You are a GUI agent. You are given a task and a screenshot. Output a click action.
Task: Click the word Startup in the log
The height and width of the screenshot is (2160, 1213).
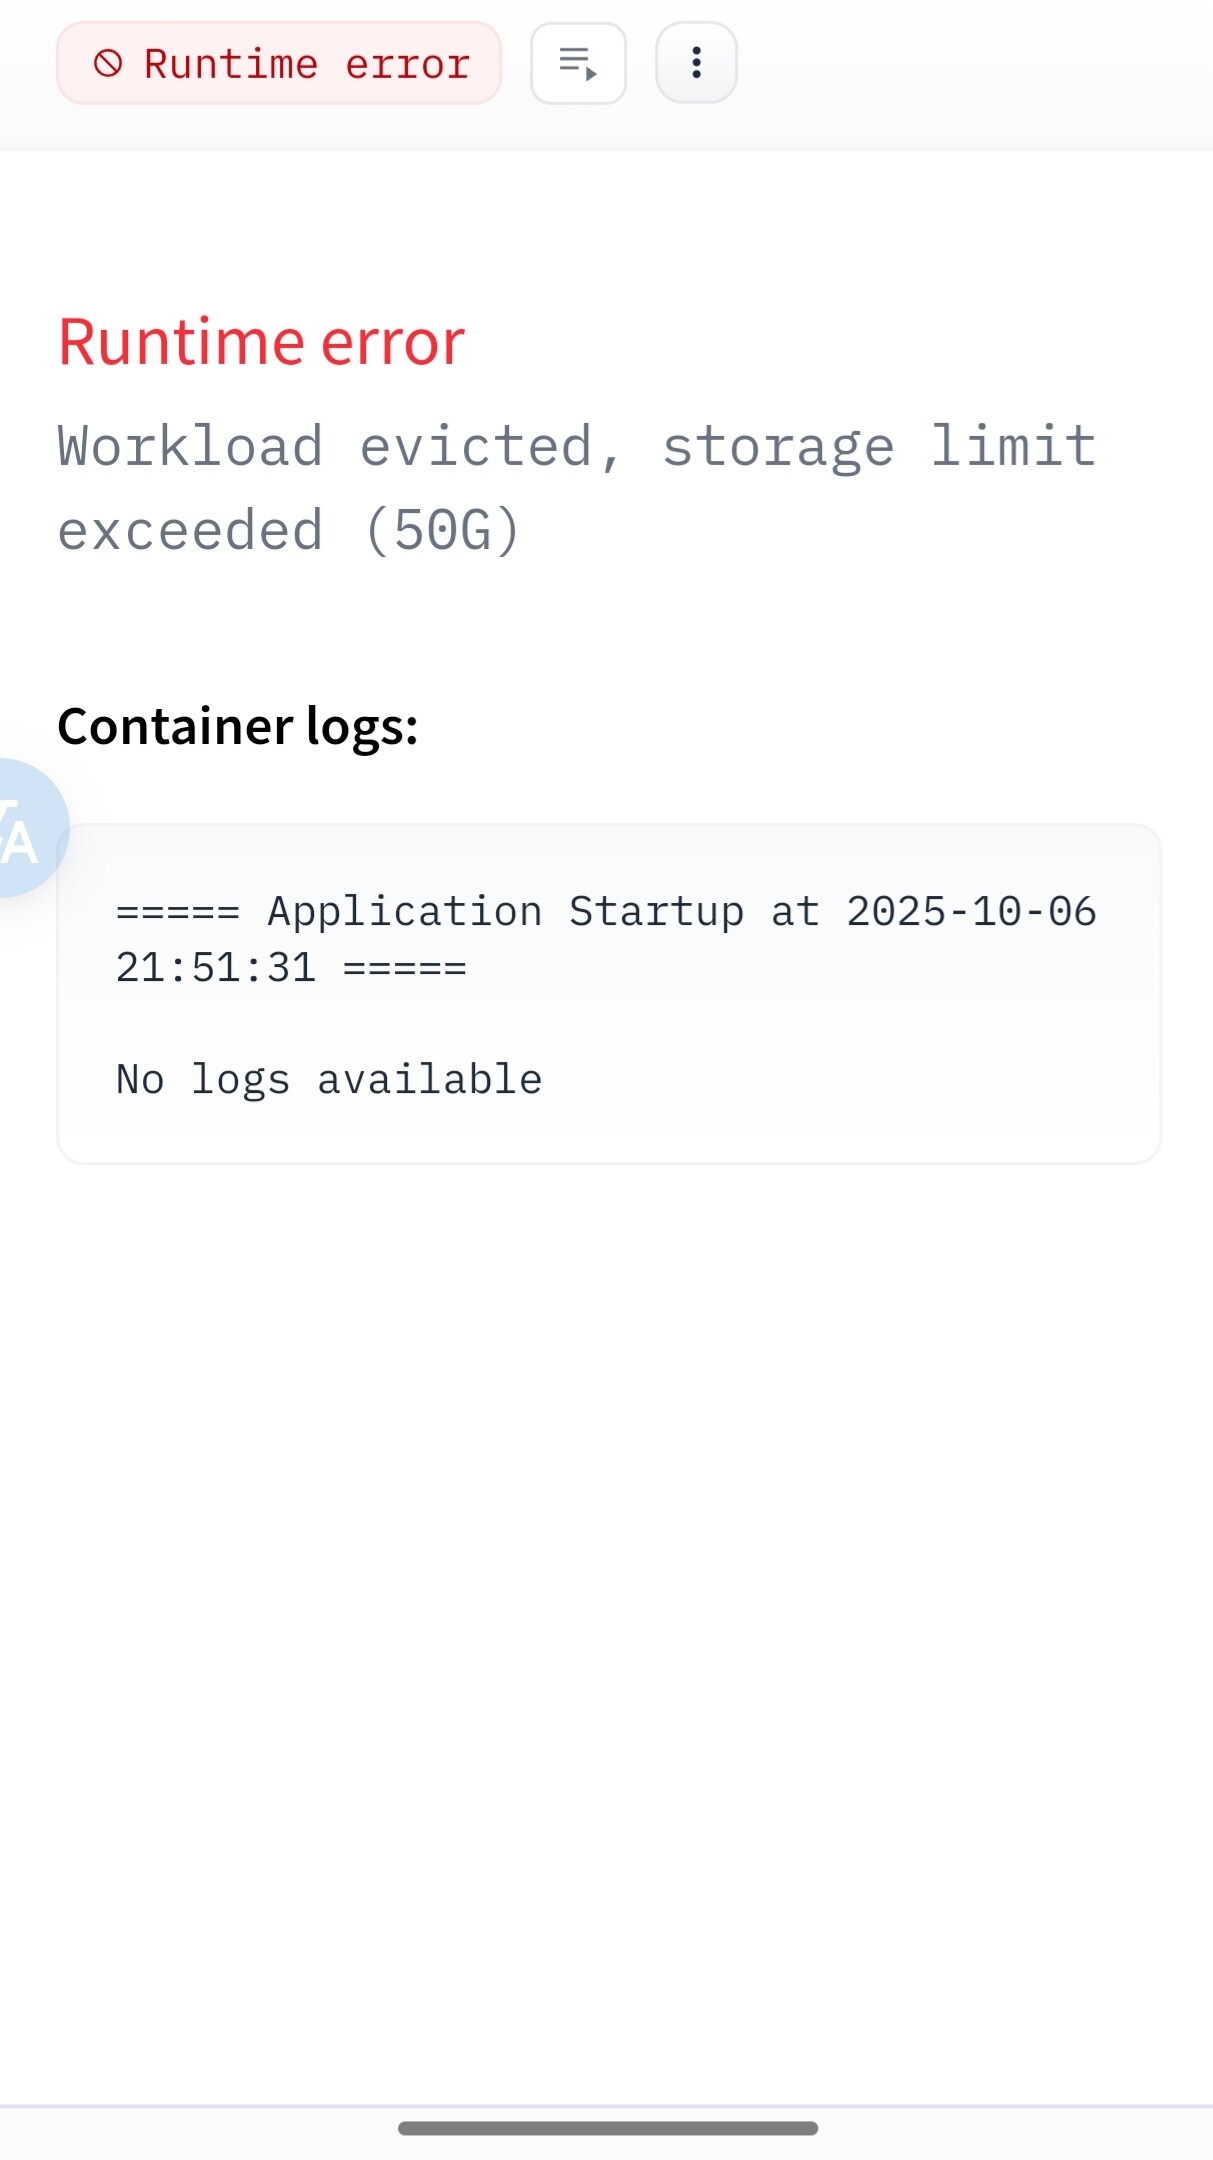tap(656, 912)
